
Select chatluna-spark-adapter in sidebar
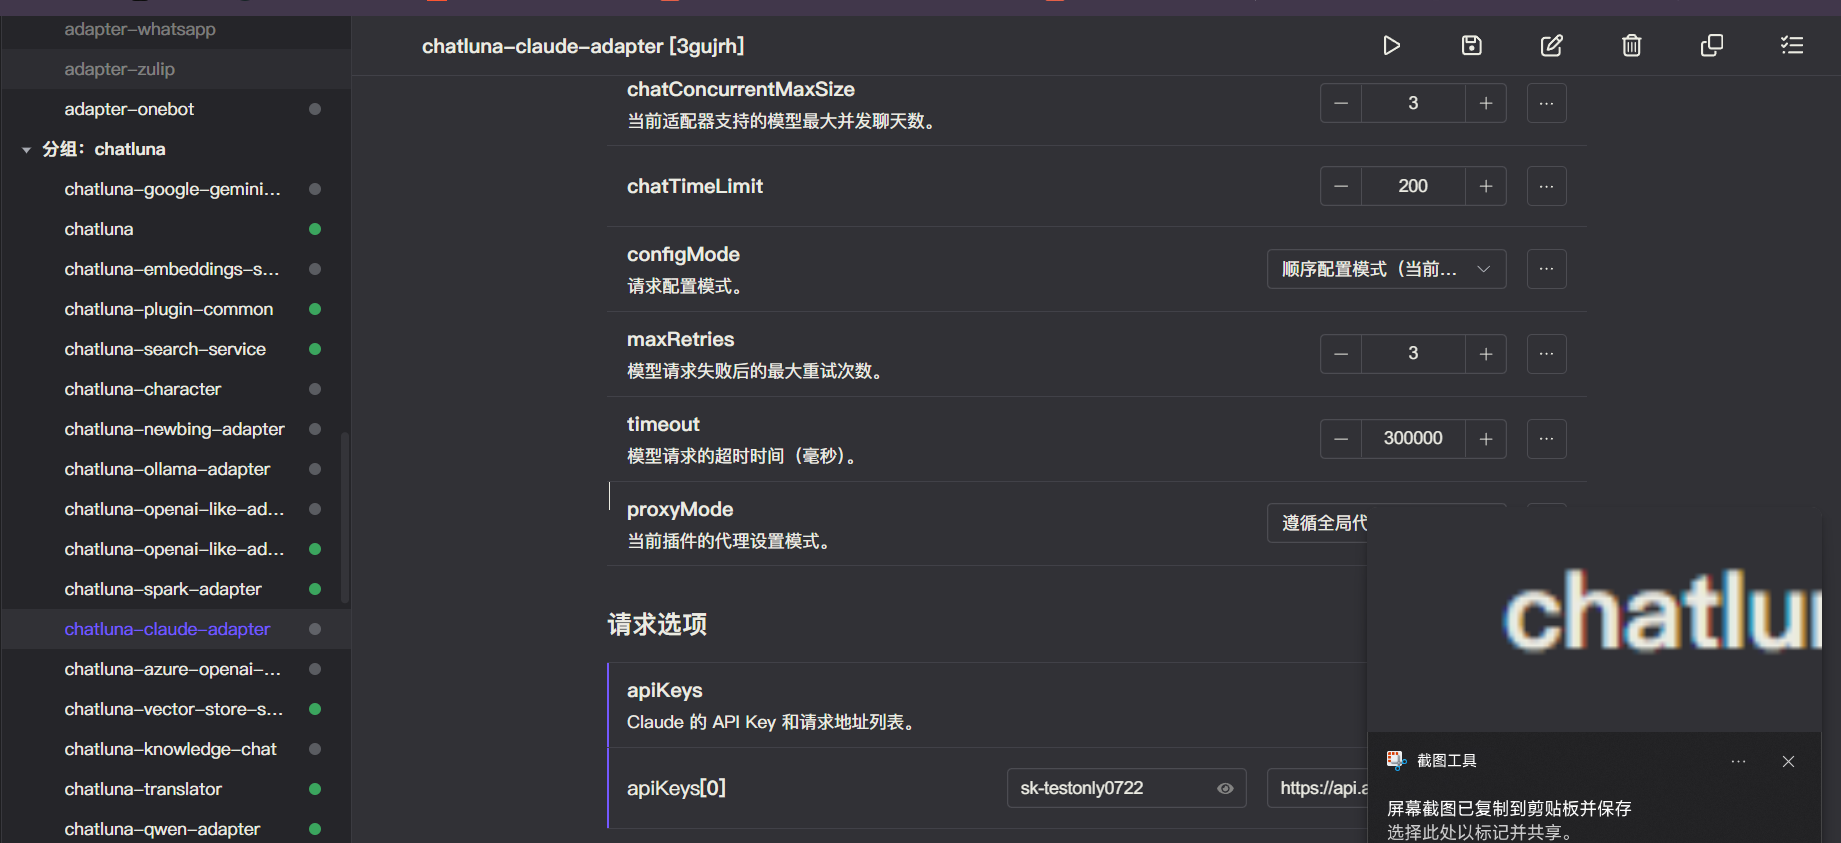pyautogui.click(x=163, y=590)
